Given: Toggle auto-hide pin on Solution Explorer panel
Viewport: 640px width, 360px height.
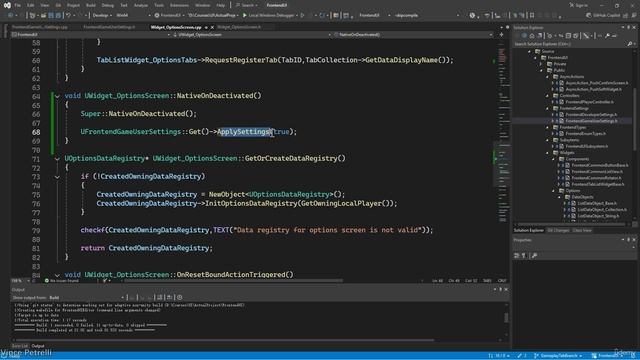Looking at the screenshot, I should [x=628, y=27].
